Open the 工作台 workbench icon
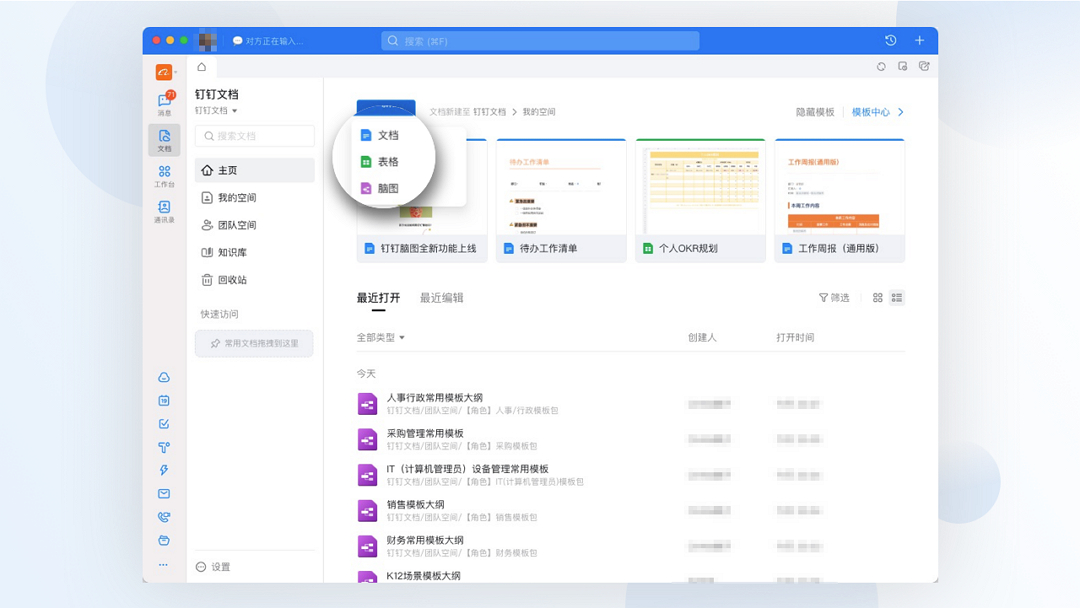The height and width of the screenshot is (608, 1080). pyautogui.click(x=164, y=174)
